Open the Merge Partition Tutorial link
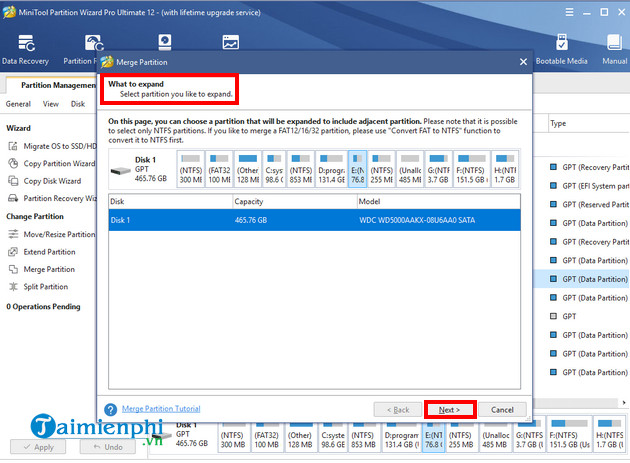The image size is (630, 463). (x=161, y=409)
